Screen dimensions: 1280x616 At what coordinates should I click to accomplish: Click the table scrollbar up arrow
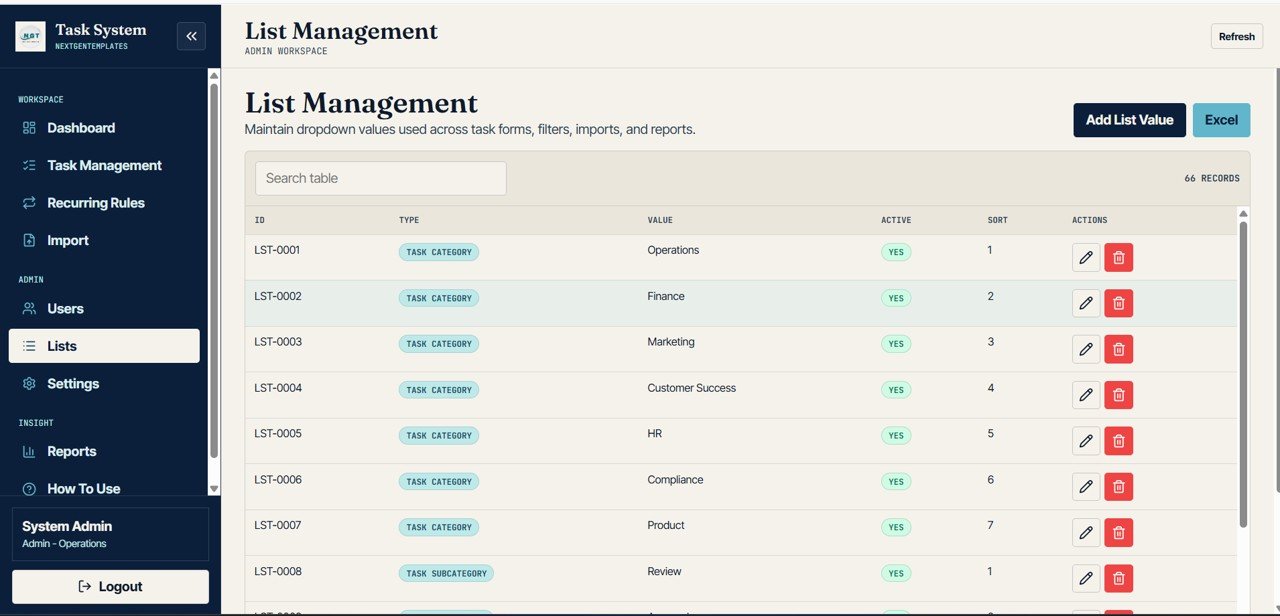point(1243,213)
